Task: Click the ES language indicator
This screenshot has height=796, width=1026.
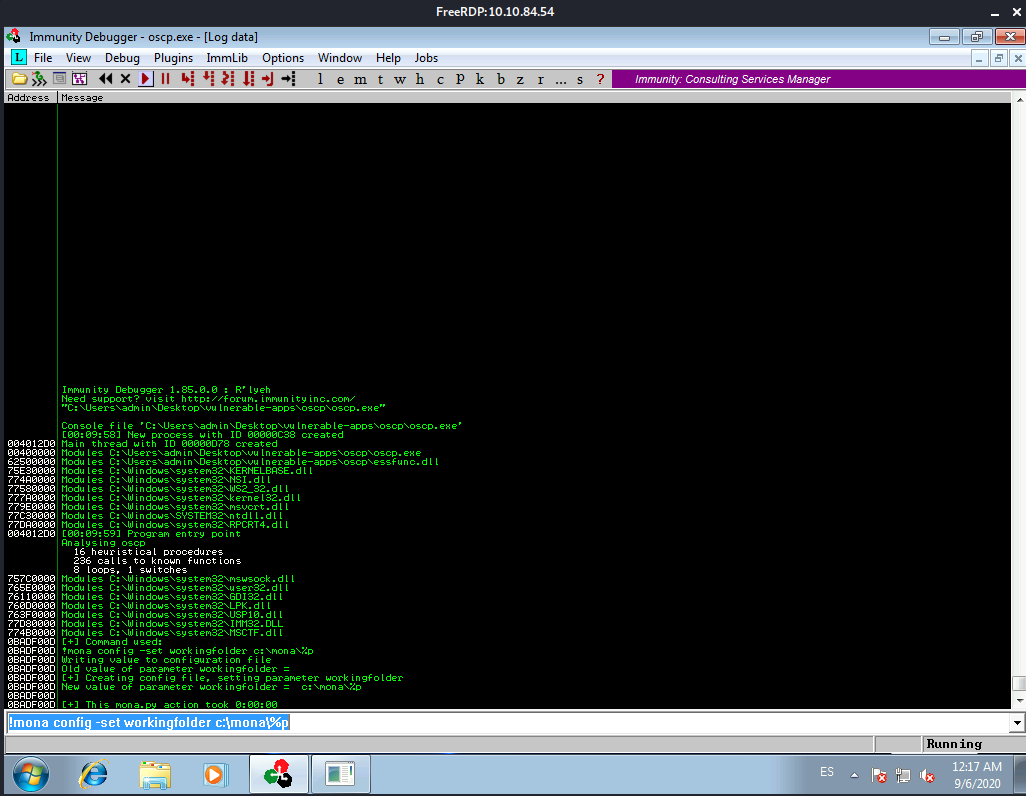Action: coord(827,772)
